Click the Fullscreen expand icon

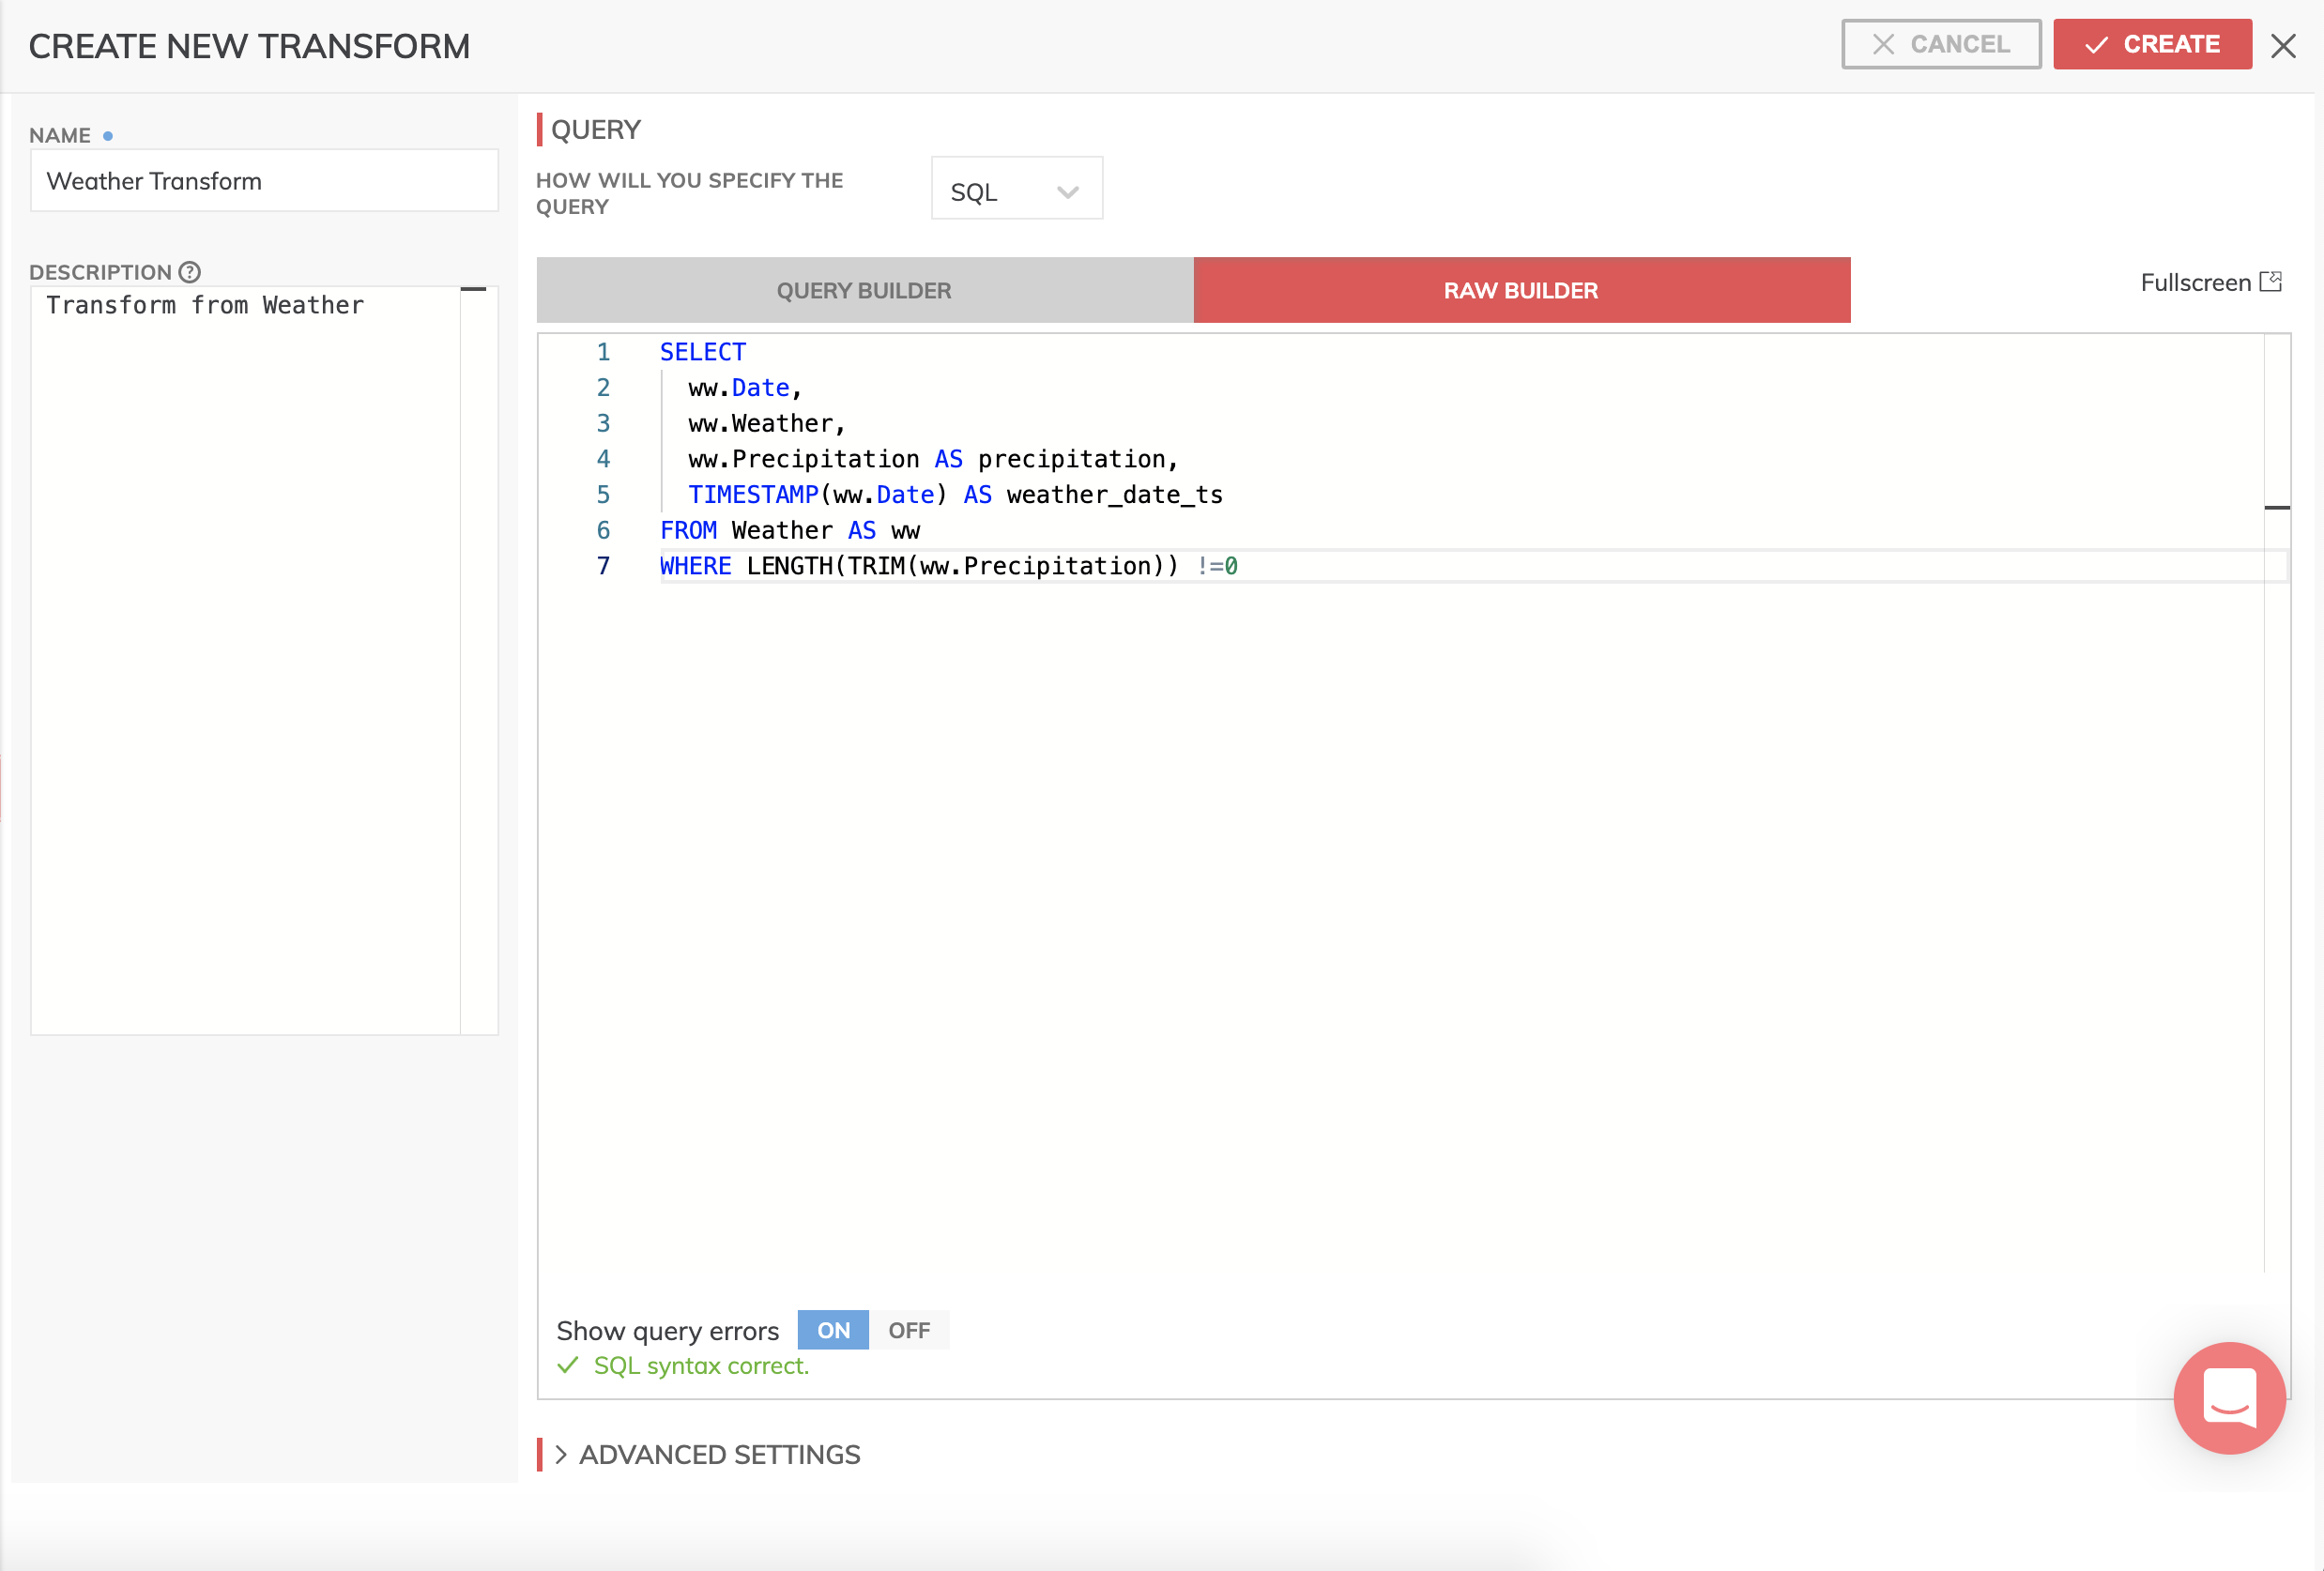pyautogui.click(x=2270, y=282)
